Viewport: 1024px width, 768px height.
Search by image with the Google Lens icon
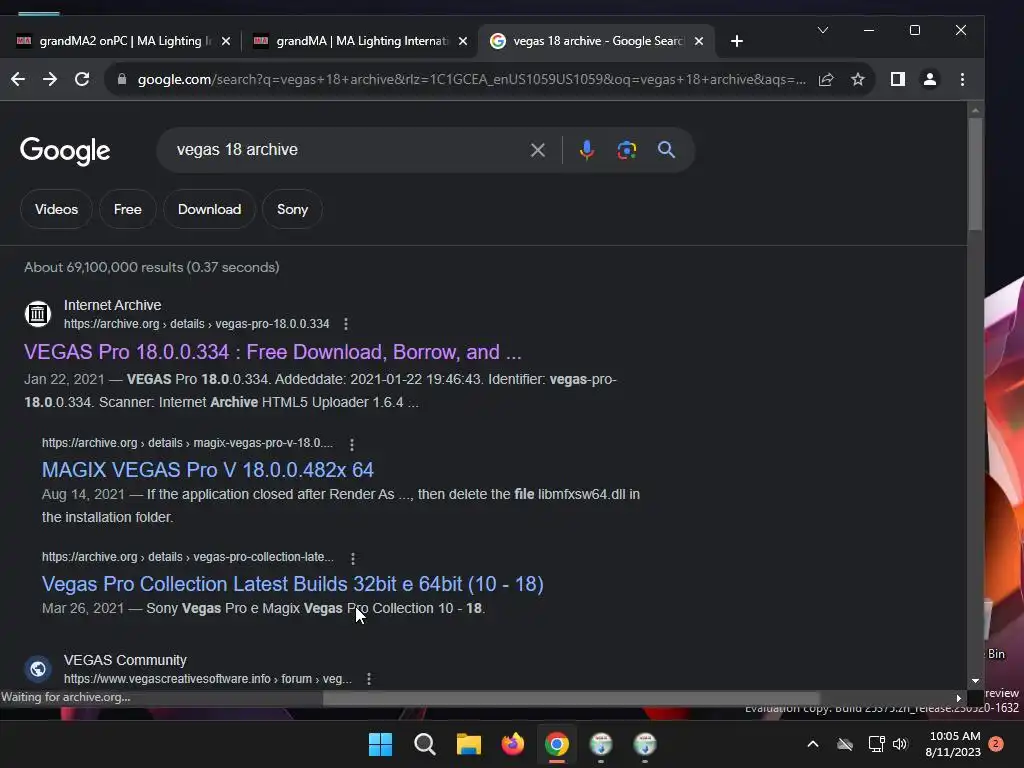626,150
